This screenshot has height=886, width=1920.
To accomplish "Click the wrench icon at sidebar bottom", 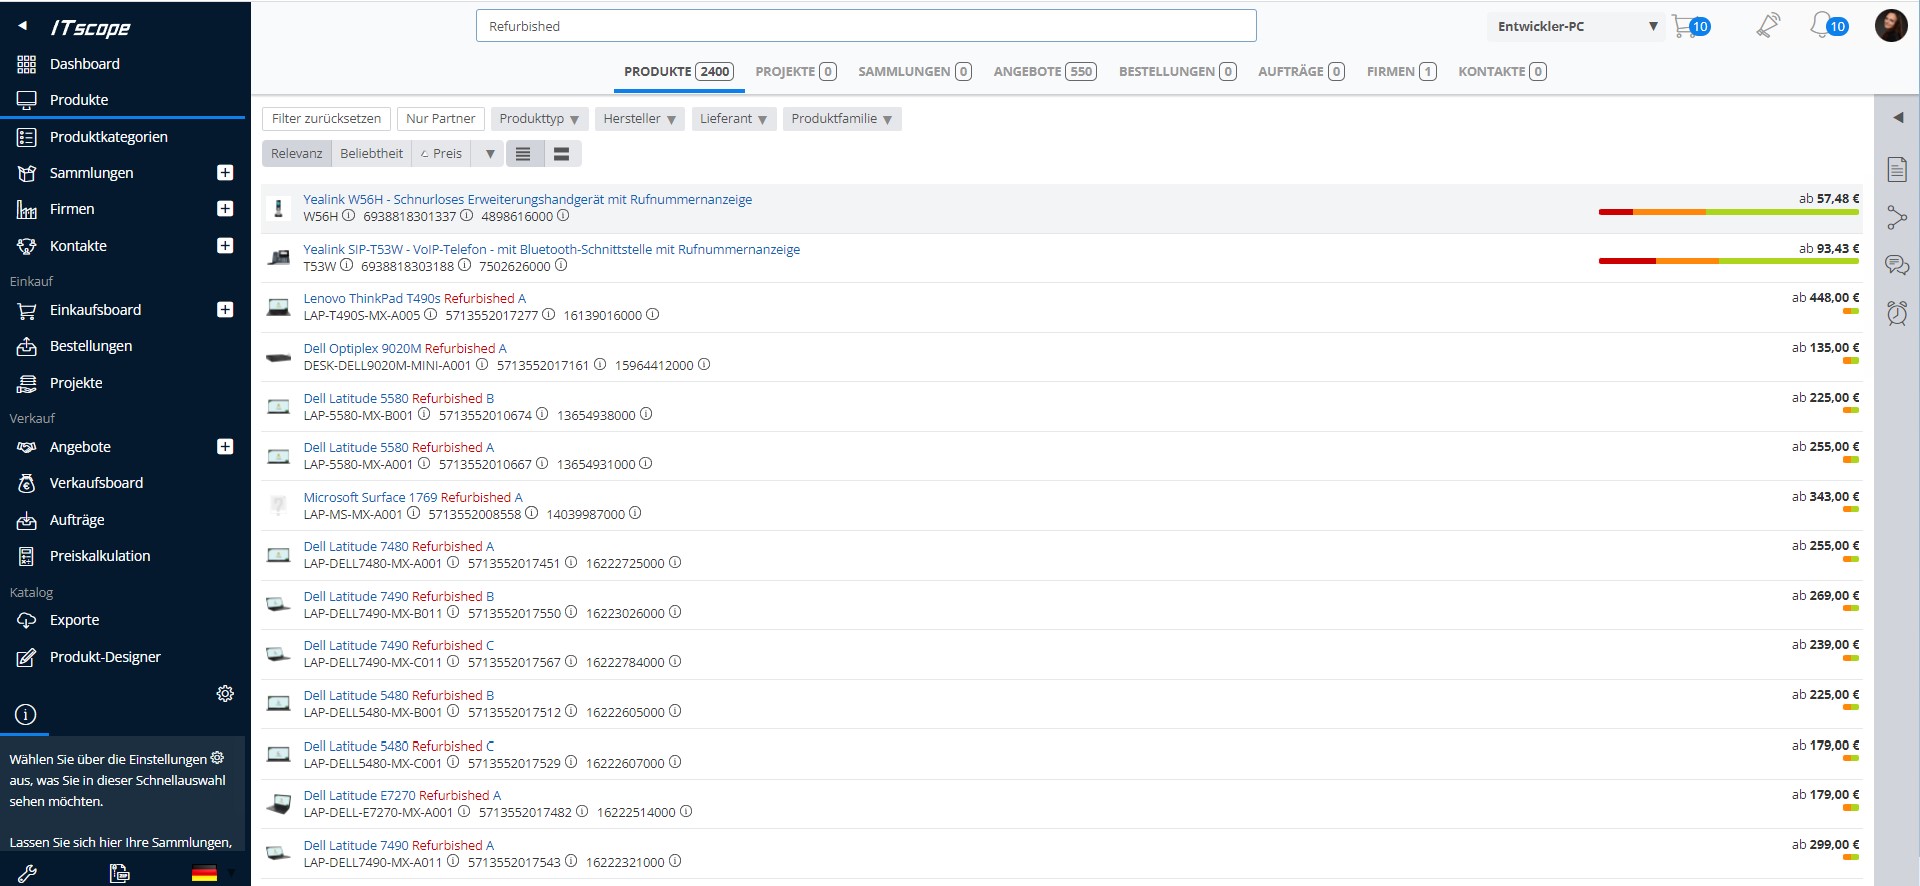I will click(x=27, y=873).
